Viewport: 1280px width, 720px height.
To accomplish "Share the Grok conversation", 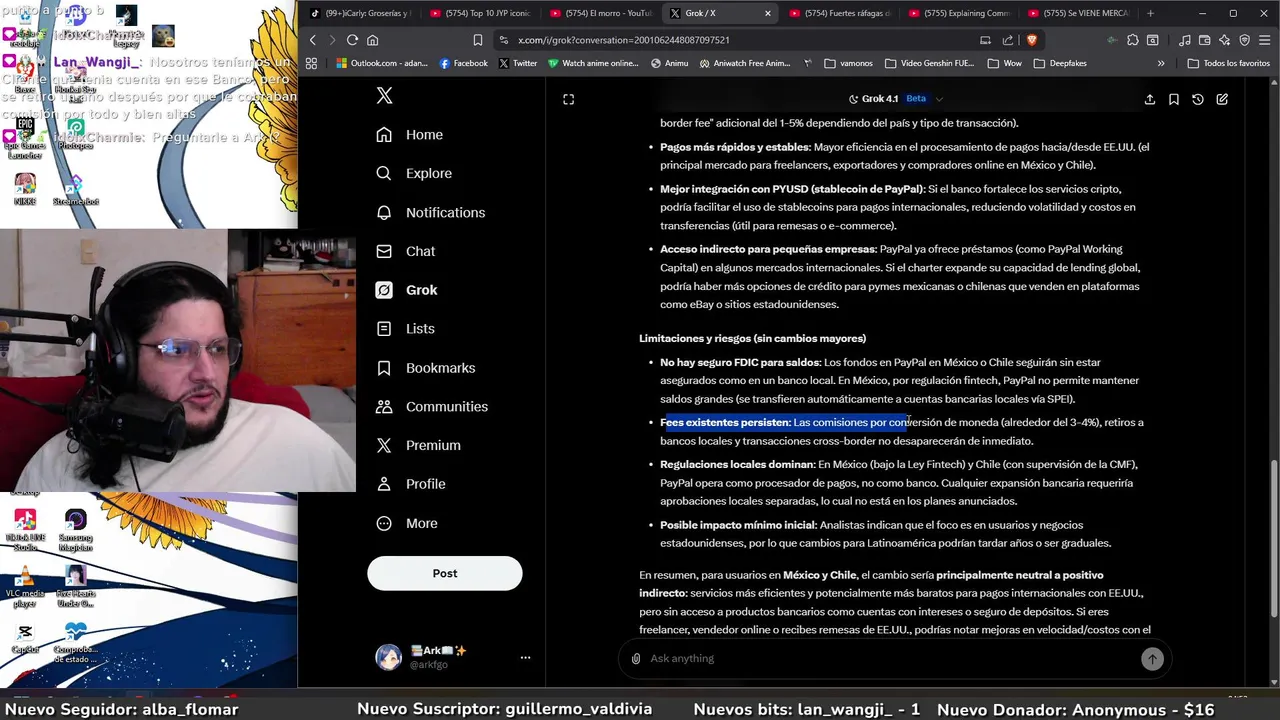I will [1150, 99].
